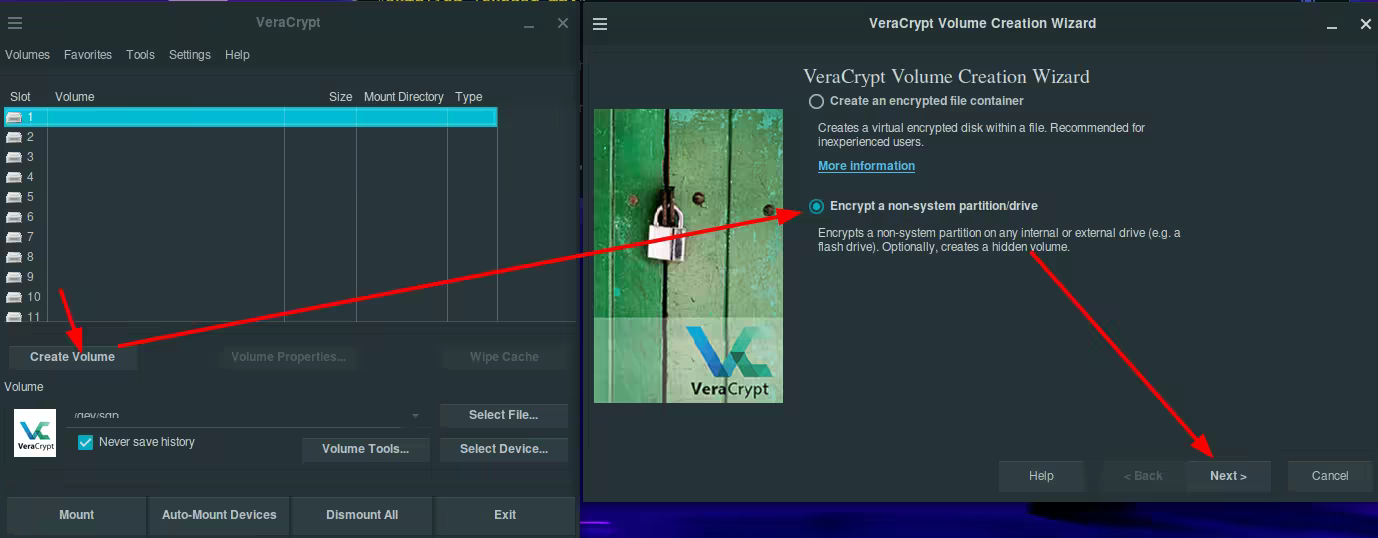Screen dimensions: 1378x538
Task: Open the More information link
Action: click(866, 166)
